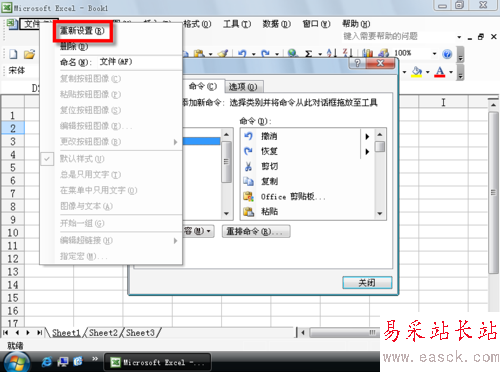Click the blue Help icon in the toolbar
The image size is (500, 372).
tap(447, 54)
